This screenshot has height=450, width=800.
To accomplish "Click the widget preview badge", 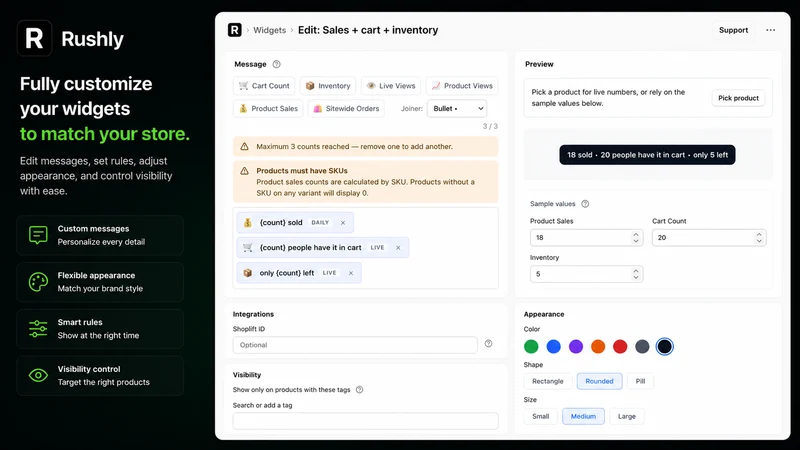I will point(647,155).
